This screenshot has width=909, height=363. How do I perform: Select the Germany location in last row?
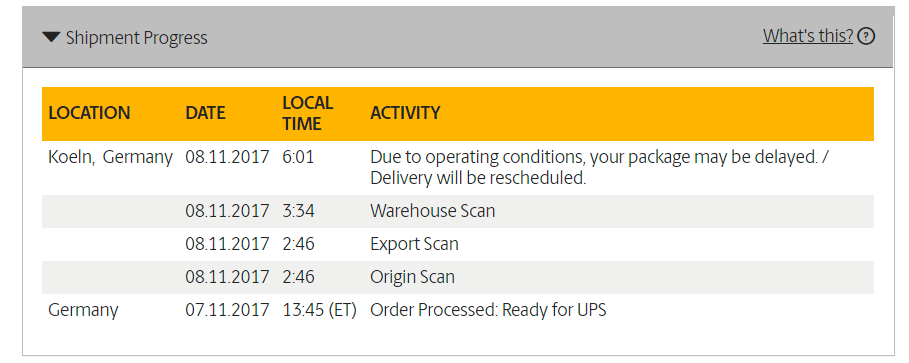(x=83, y=310)
